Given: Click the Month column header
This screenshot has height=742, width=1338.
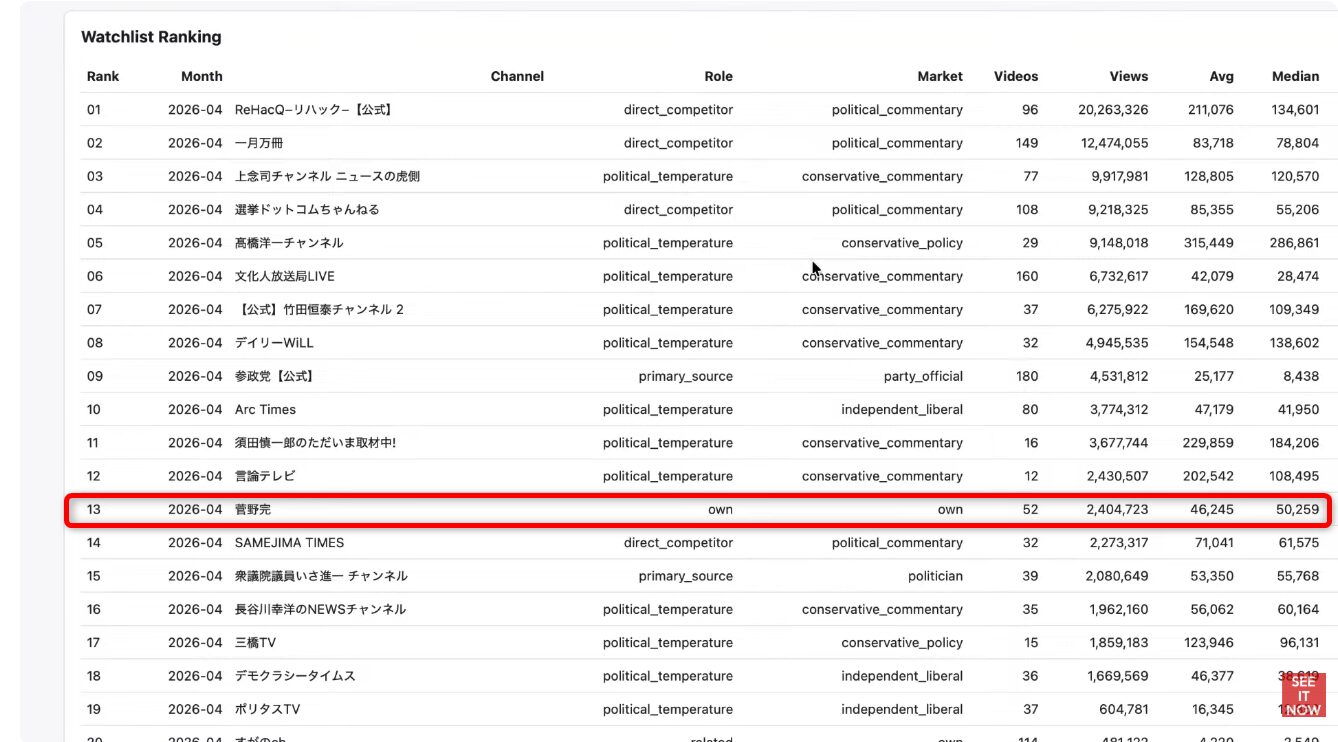Looking at the screenshot, I should [x=202, y=76].
